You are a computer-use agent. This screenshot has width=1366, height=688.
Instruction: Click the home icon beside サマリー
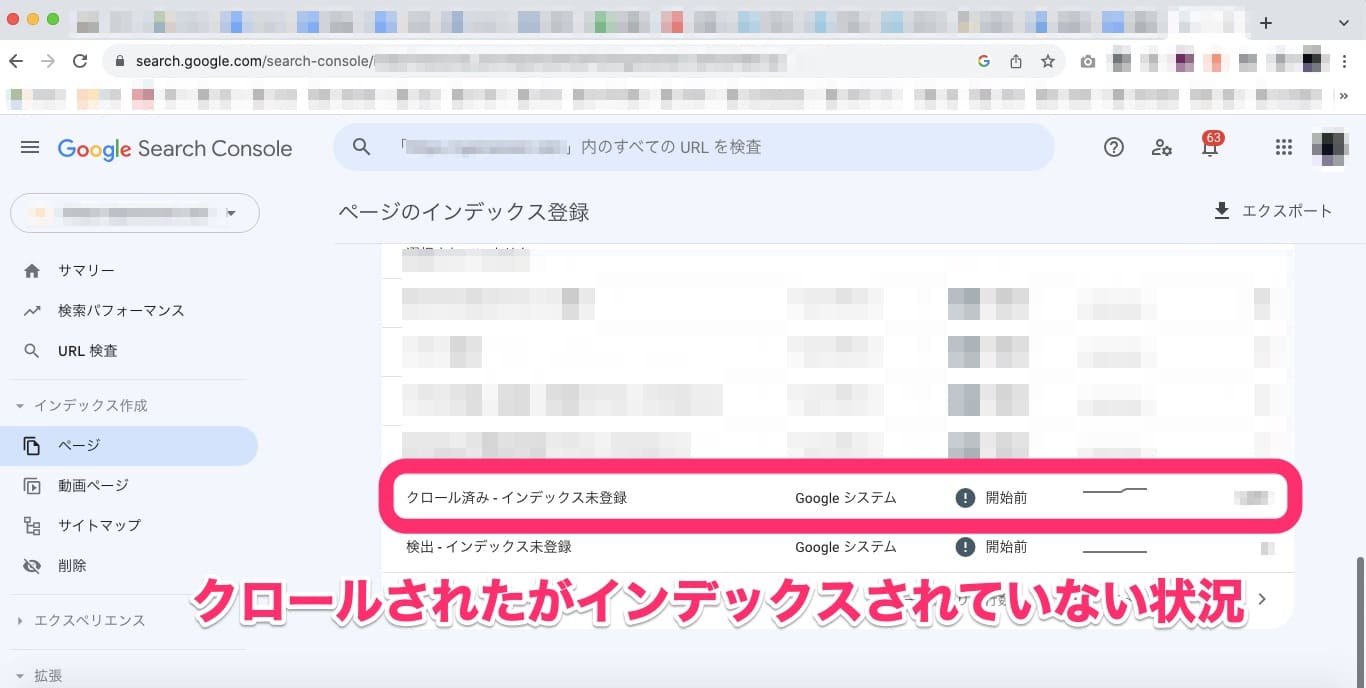32,271
